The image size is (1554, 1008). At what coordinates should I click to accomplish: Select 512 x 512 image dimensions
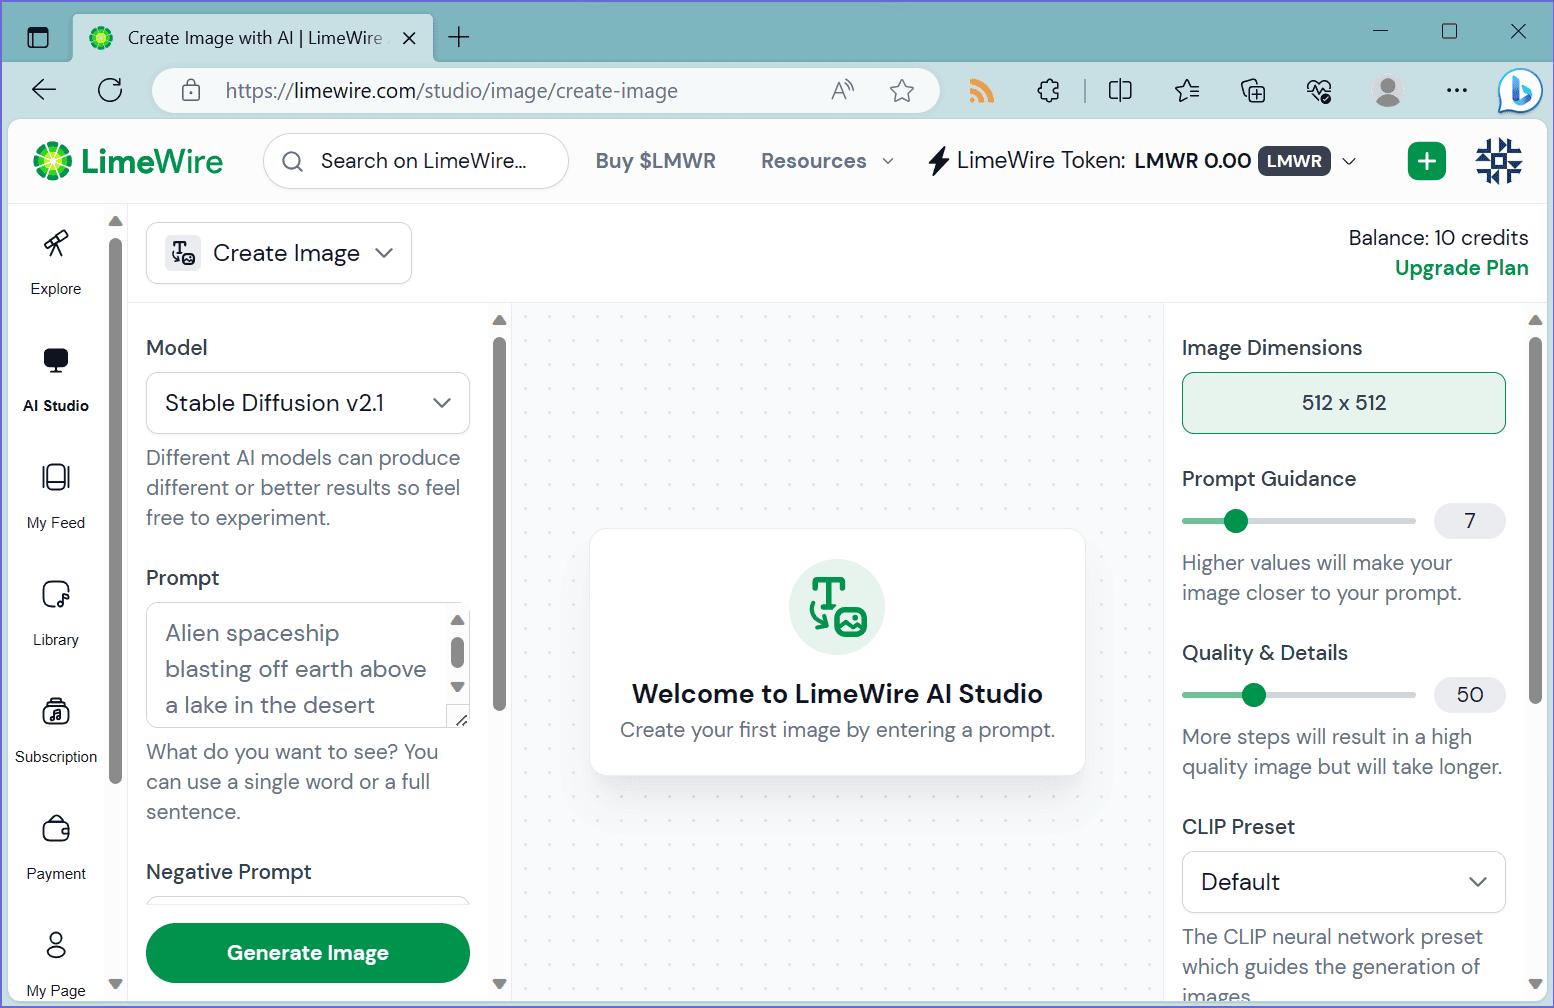pos(1344,403)
